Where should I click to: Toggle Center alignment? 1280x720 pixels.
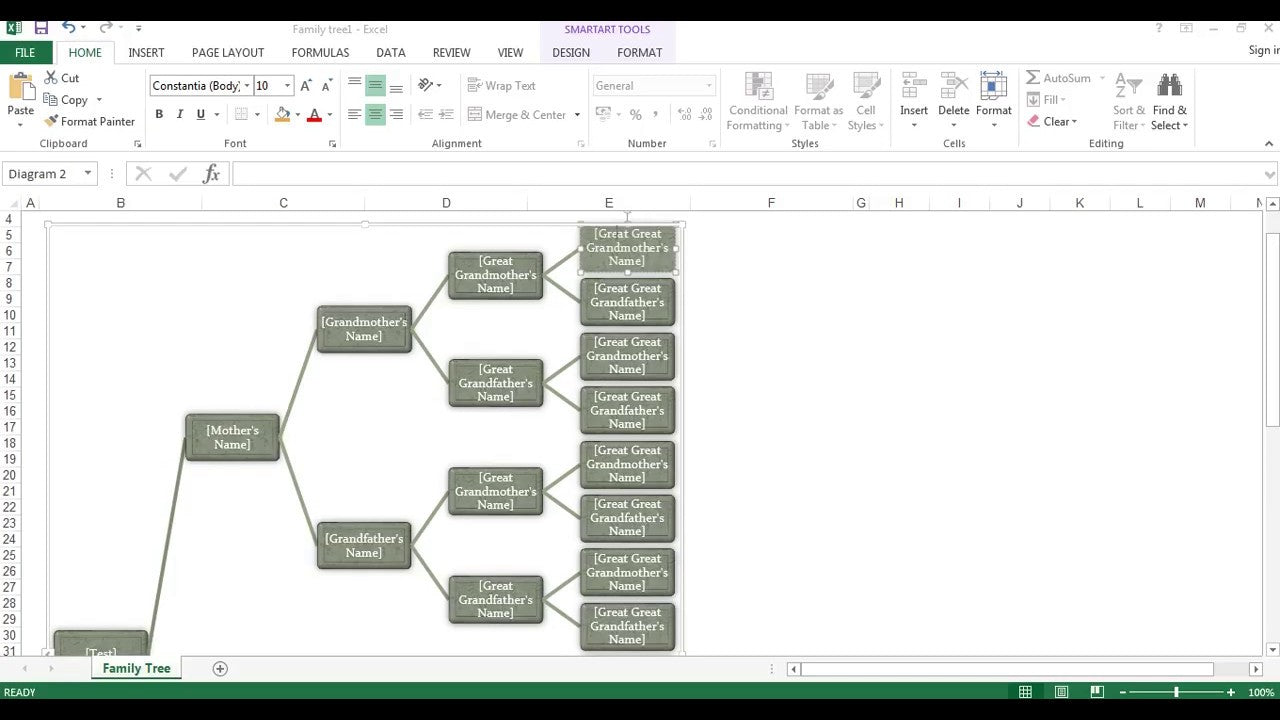pyautogui.click(x=374, y=114)
